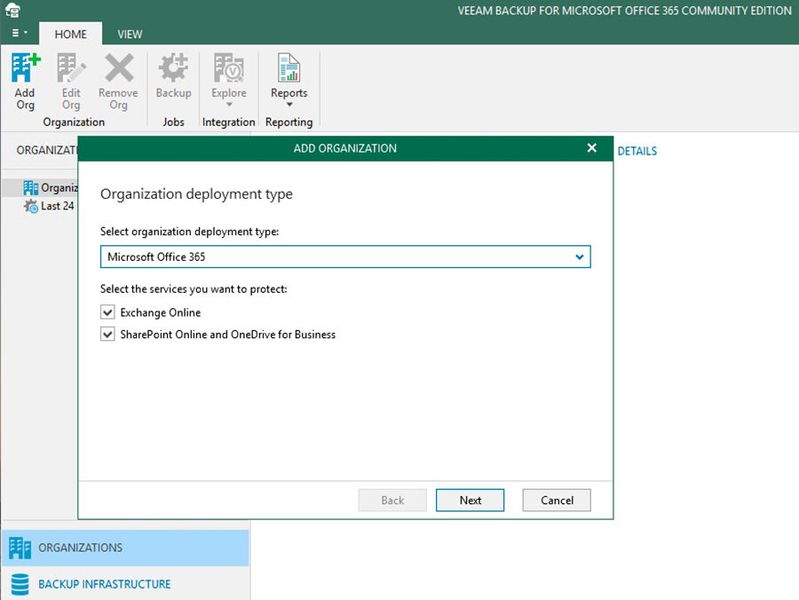
Task: Switch to the VIEW ribbon tab
Action: [x=129, y=34]
